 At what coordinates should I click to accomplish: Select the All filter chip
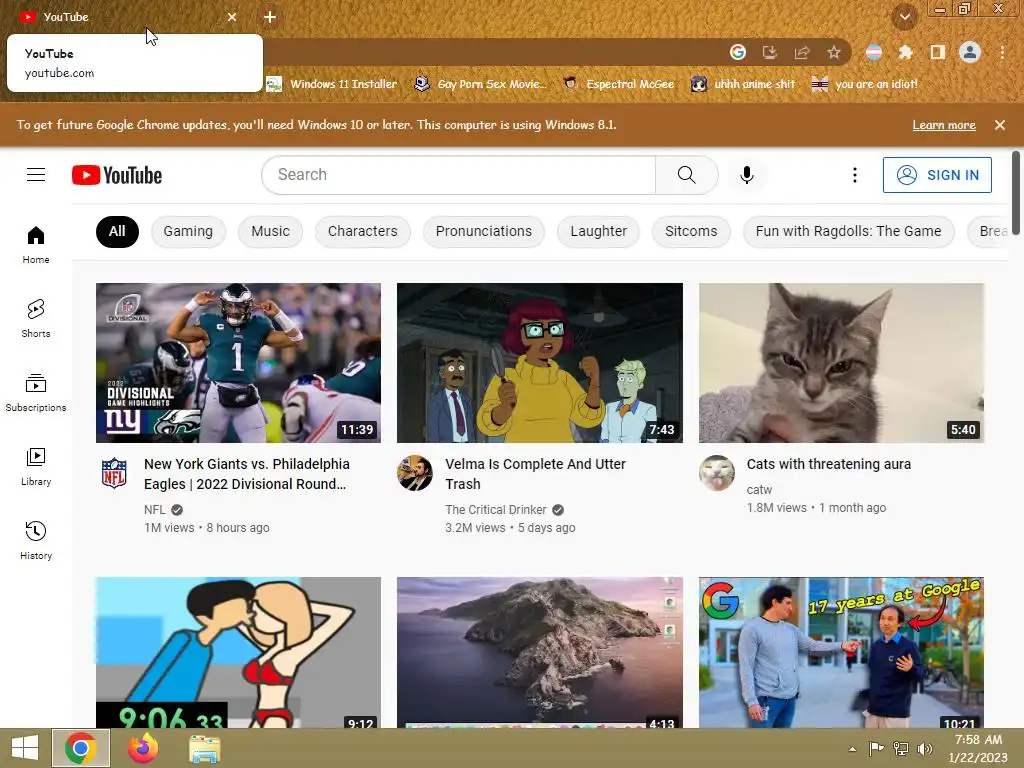click(x=117, y=231)
